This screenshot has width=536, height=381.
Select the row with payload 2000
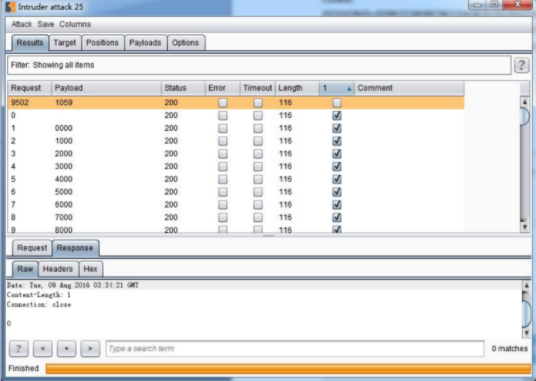(236, 154)
